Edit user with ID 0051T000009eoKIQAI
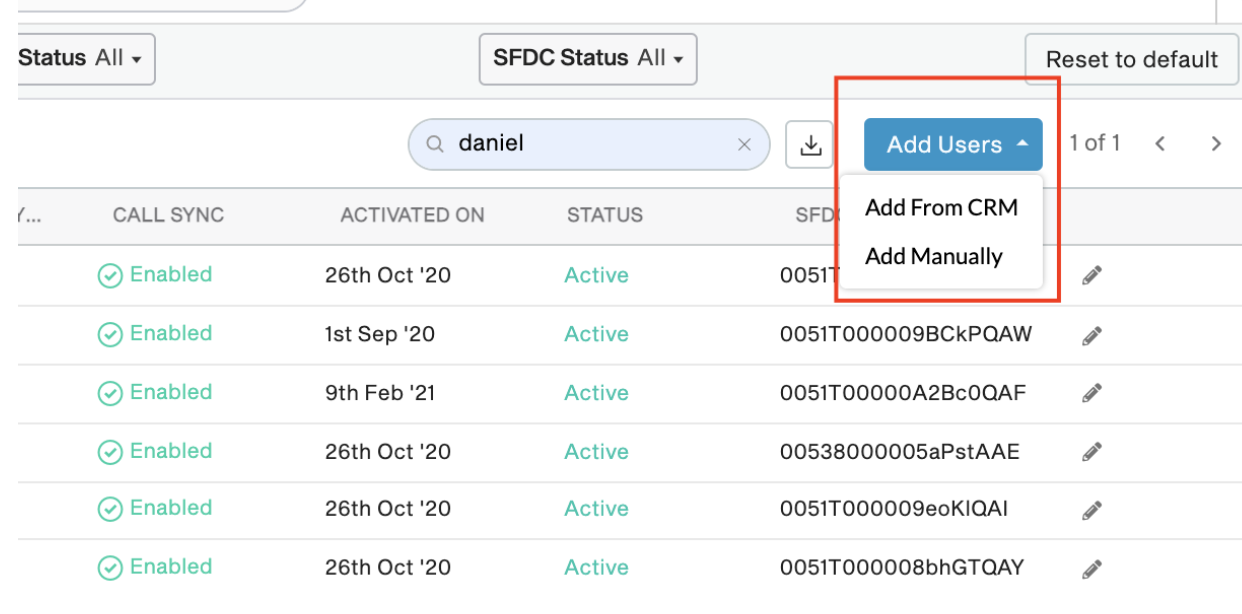The image size is (1242, 614). tap(1092, 510)
